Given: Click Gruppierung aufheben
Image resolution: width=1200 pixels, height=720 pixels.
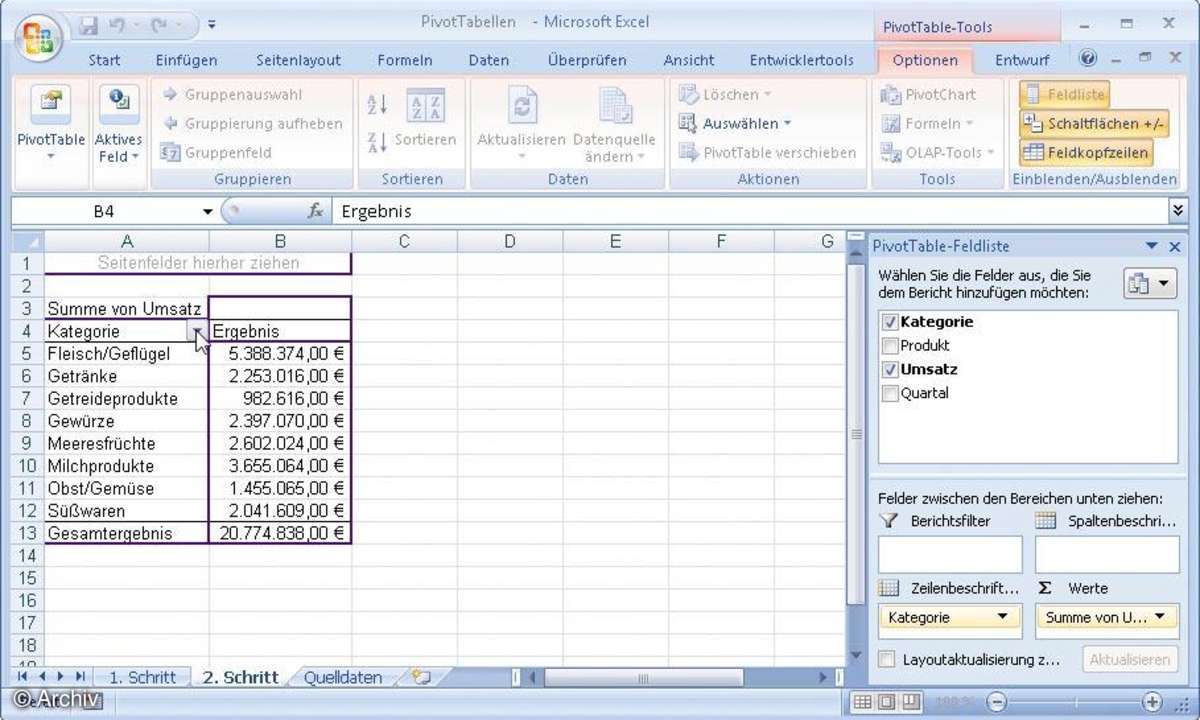Looking at the screenshot, I should [251, 123].
